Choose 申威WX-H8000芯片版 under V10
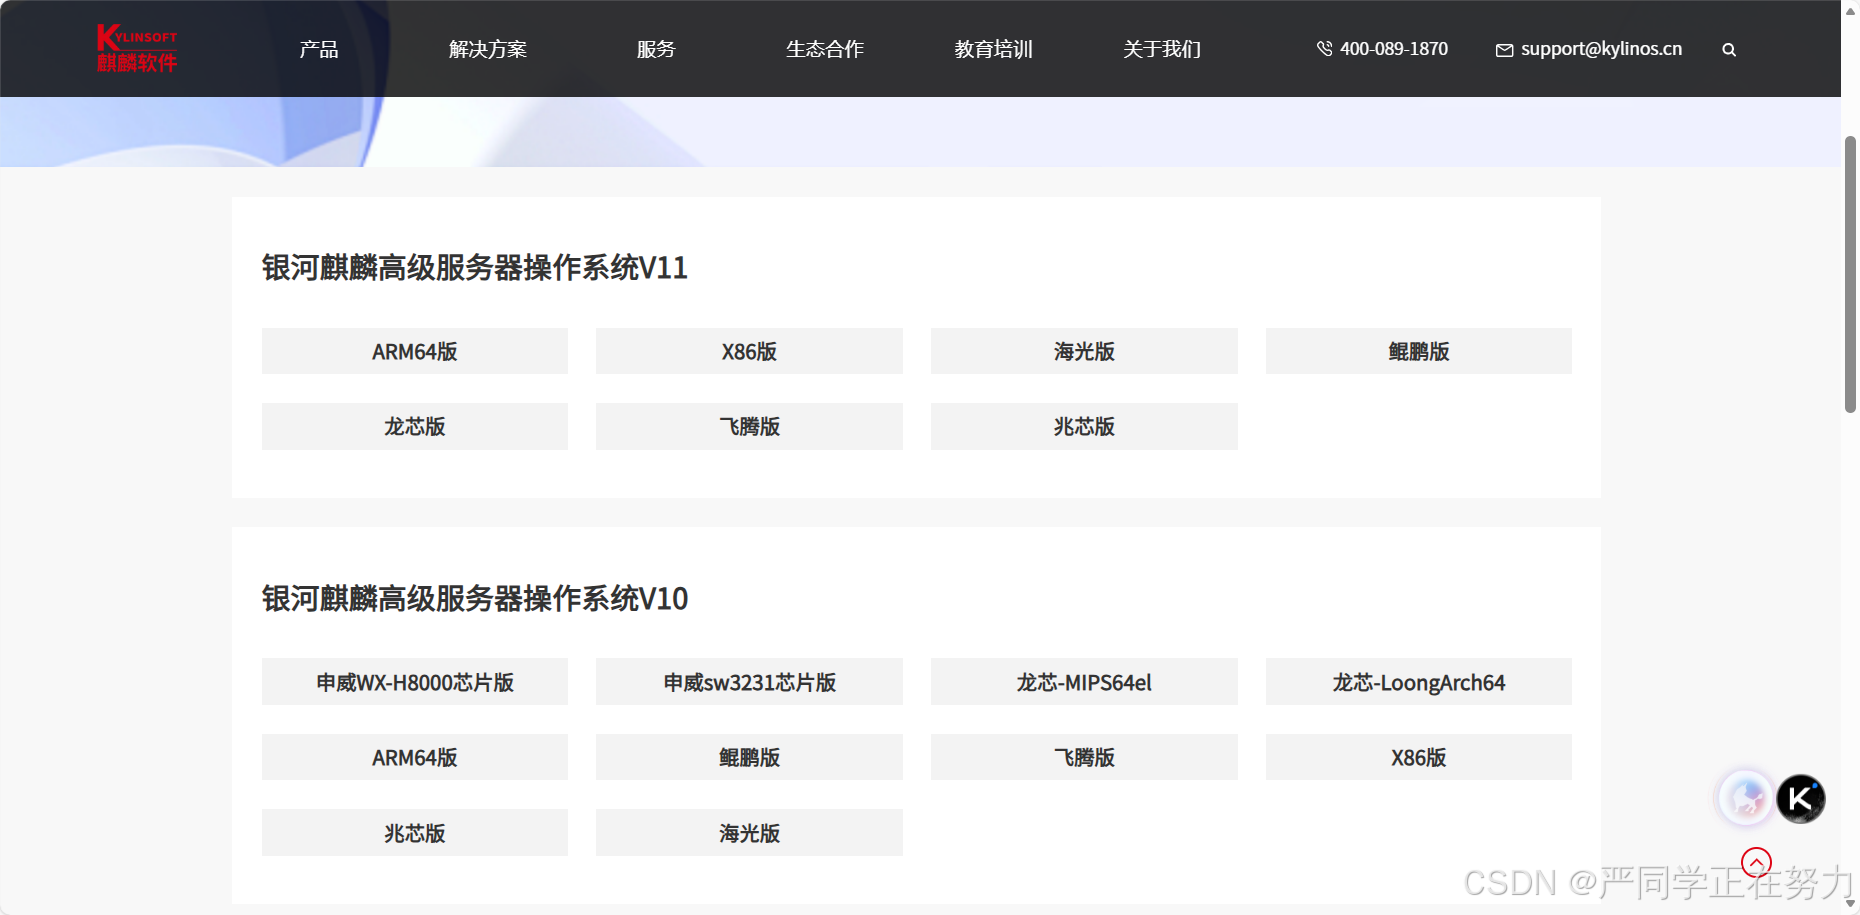This screenshot has height=915, width=1860. [415, 682]
